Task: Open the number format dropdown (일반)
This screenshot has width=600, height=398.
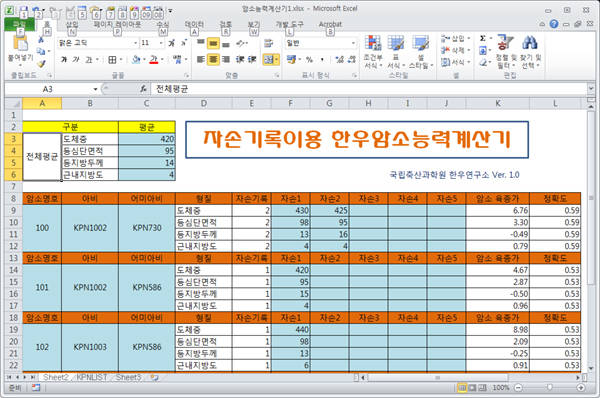Action: 353,43
